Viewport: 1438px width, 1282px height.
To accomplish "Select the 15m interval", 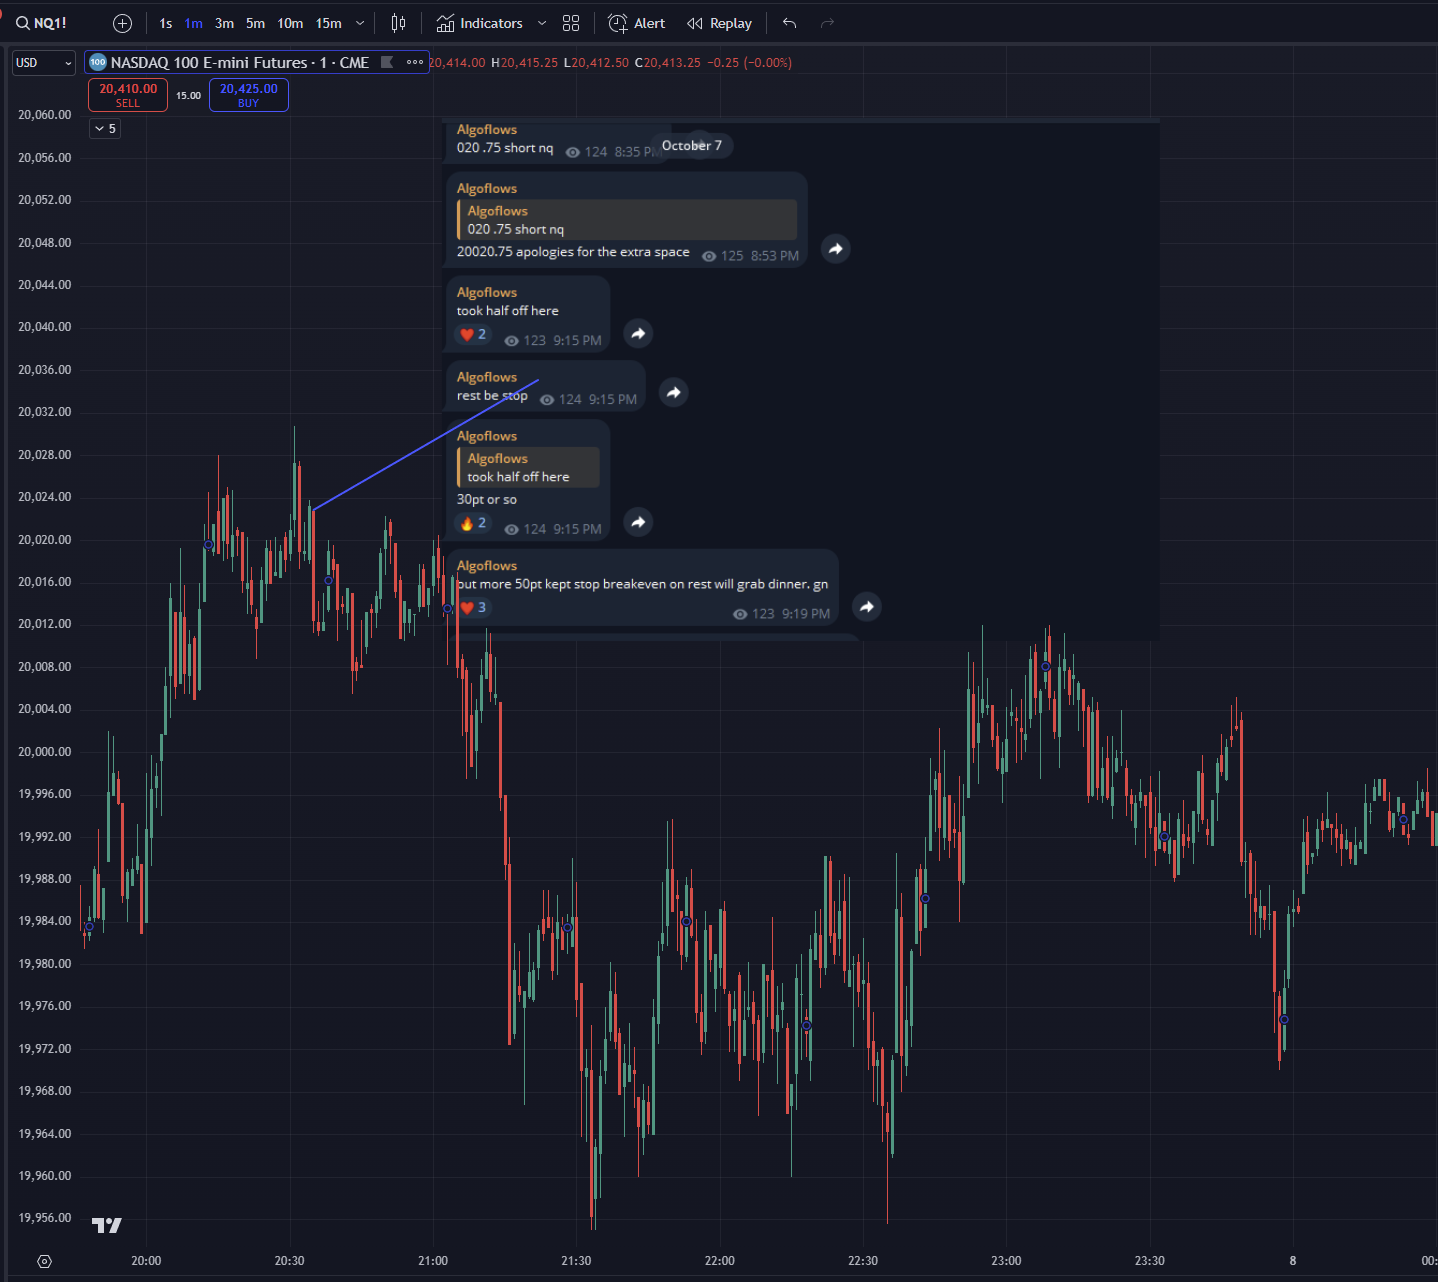I will [x=328, y=23].
